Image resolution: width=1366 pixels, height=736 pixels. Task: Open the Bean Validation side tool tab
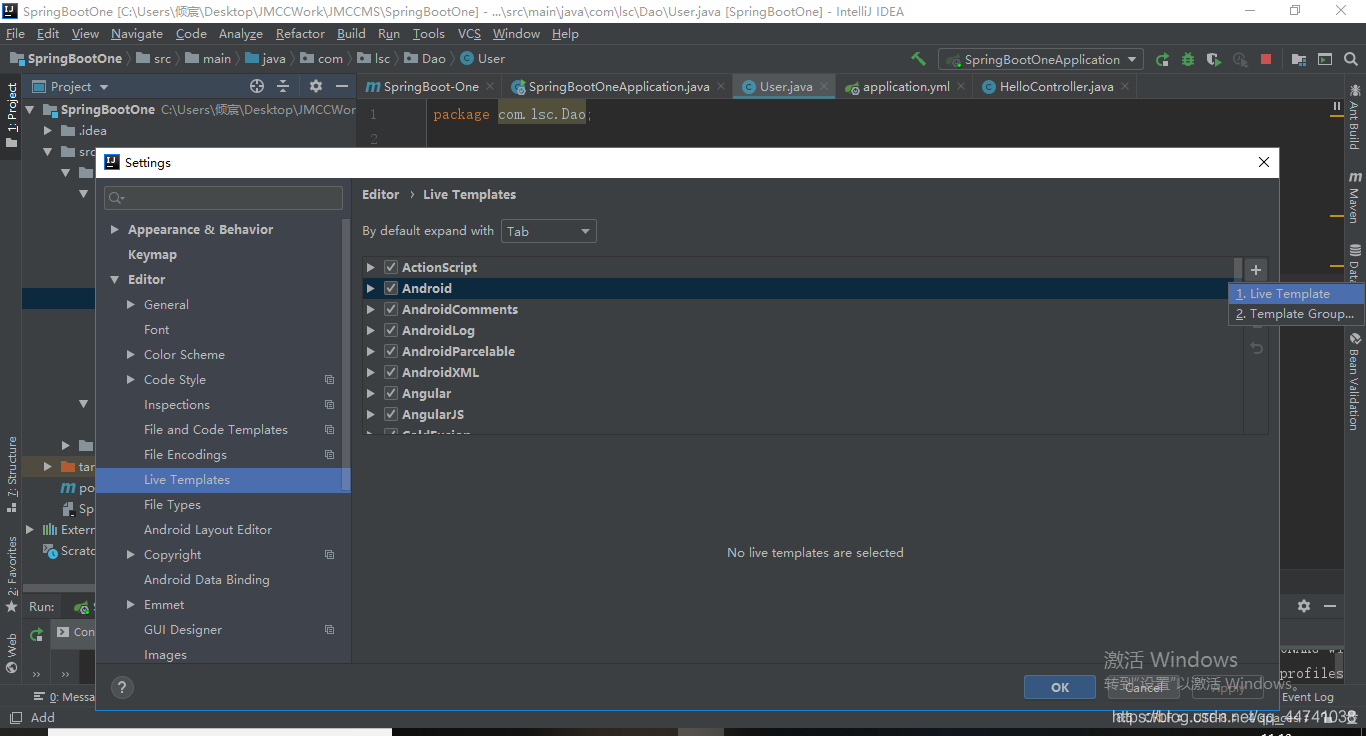pyautogui.click(x=1355, y=380)
